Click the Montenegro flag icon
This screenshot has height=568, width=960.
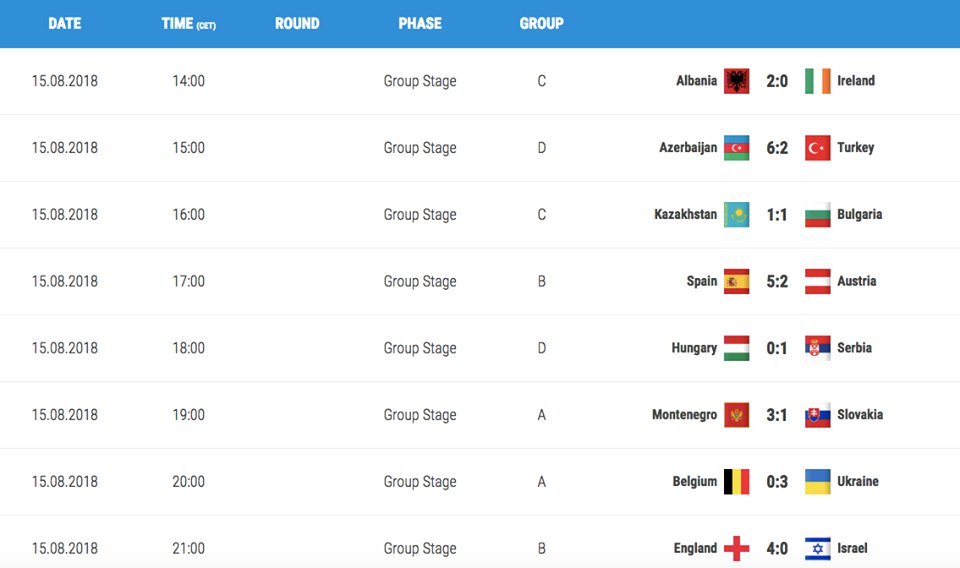[737, 414]
